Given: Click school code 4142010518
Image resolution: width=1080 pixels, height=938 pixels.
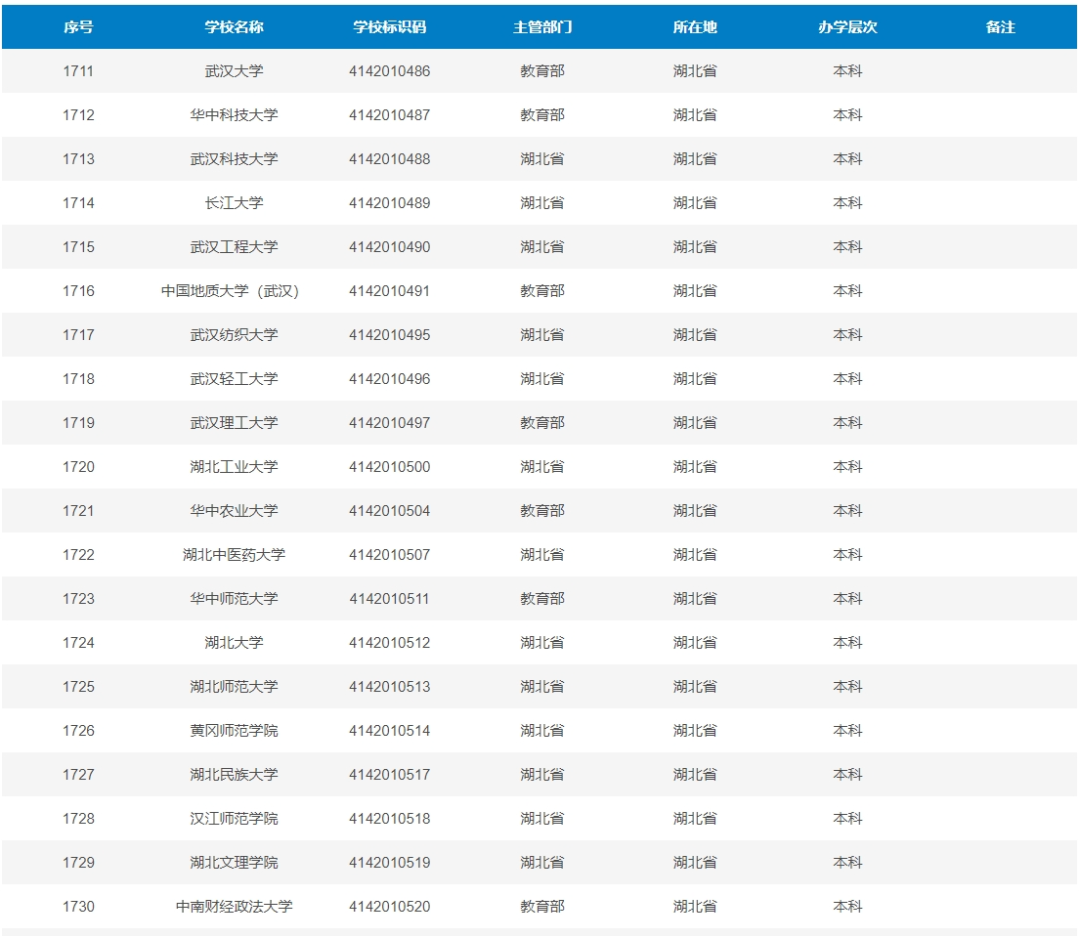Looking at the screenshot, I should (389, 819).
